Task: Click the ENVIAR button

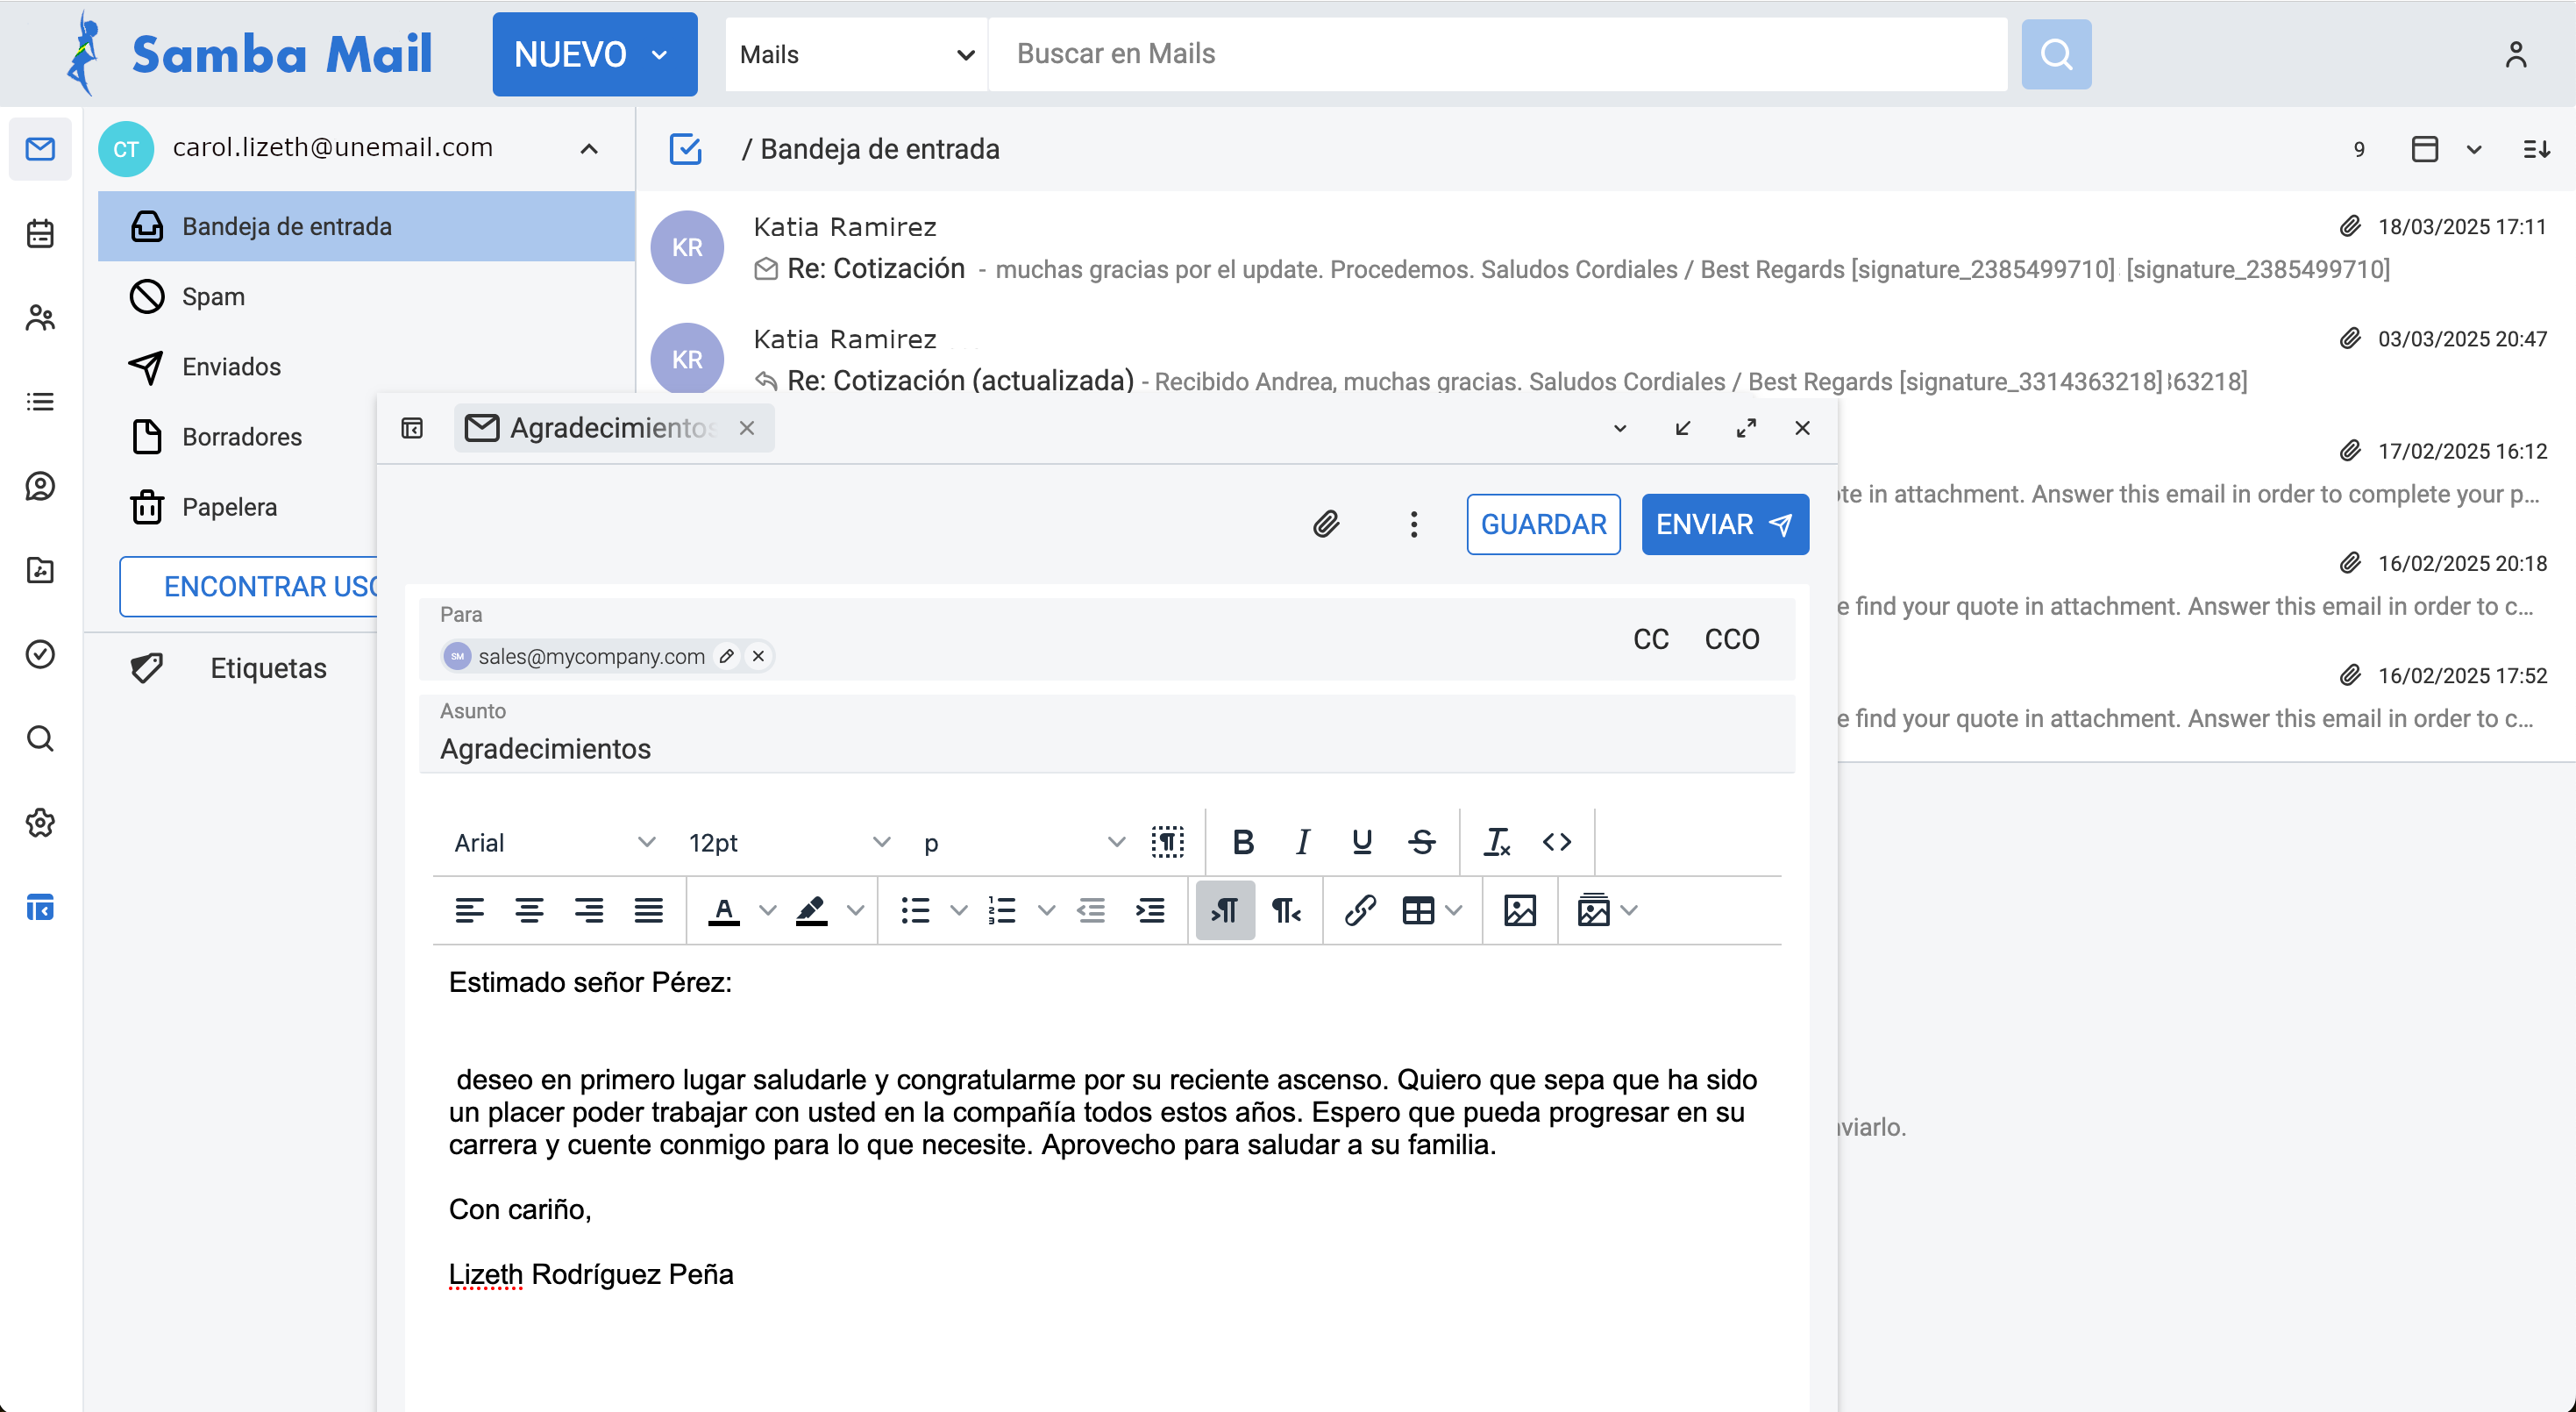Action: [x=1724, y=524]
